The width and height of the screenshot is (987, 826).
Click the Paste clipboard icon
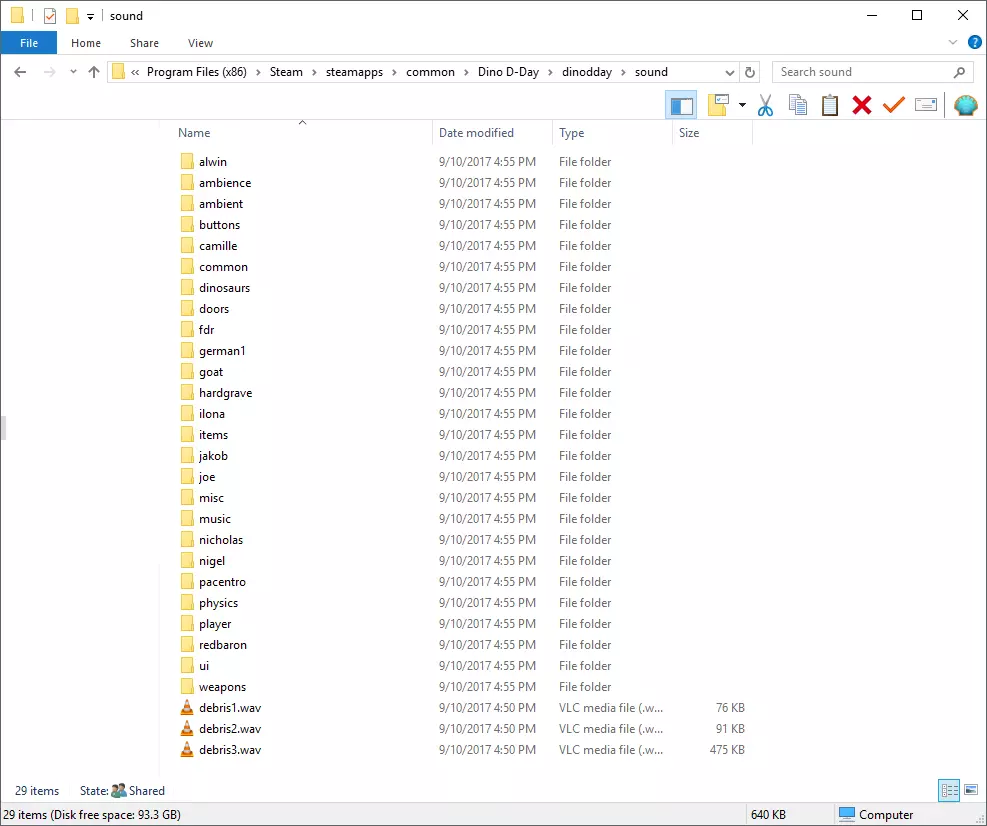830,105
